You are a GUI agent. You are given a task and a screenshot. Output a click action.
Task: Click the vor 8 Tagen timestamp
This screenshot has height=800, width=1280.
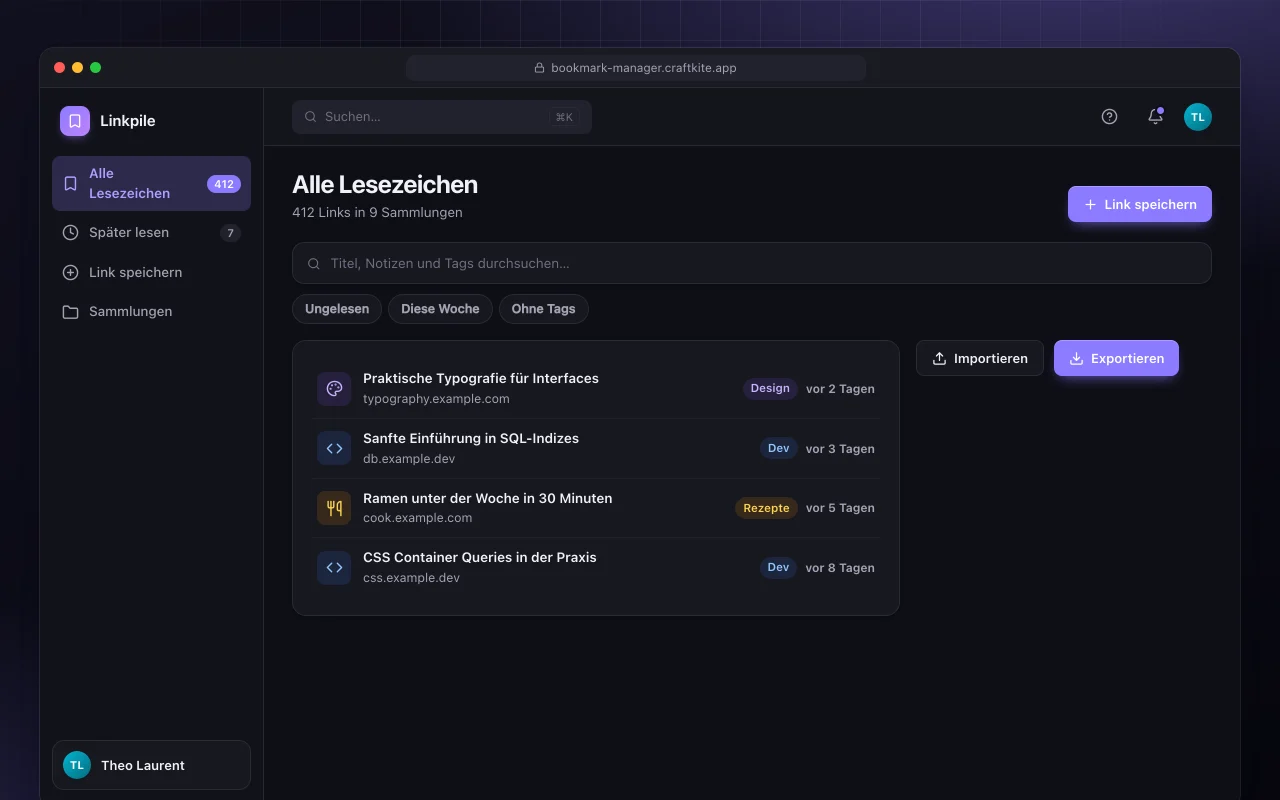840,568
